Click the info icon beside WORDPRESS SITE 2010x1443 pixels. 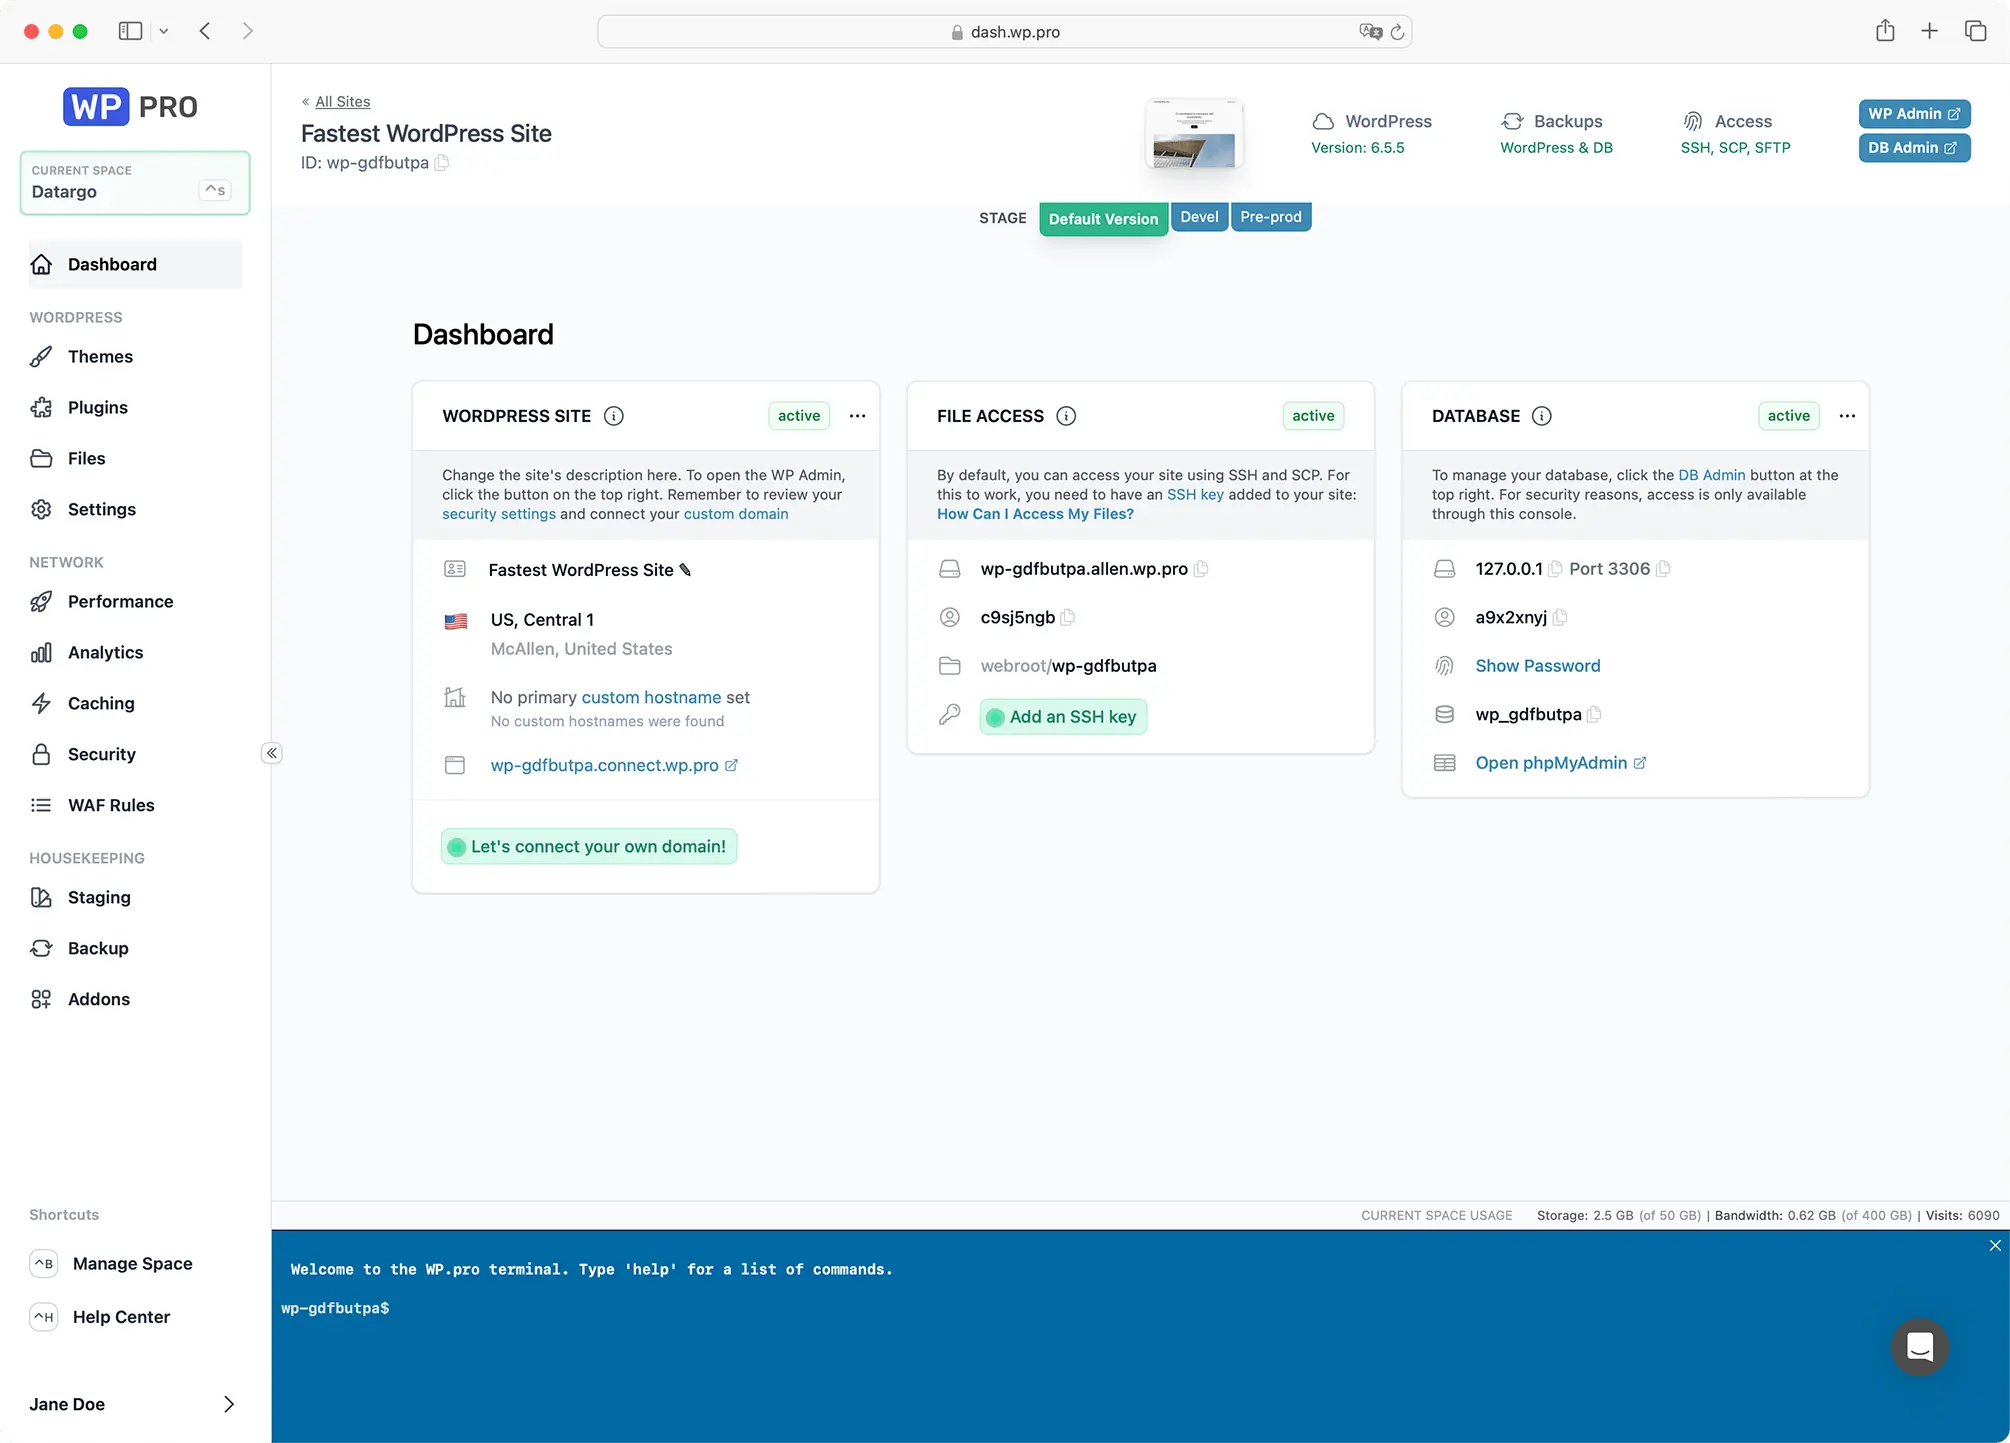(x=614, y=416)
